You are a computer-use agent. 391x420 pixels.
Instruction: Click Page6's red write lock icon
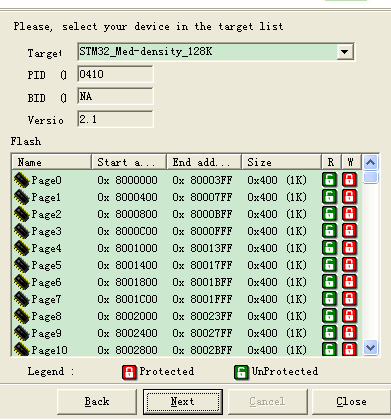(349, 282)
